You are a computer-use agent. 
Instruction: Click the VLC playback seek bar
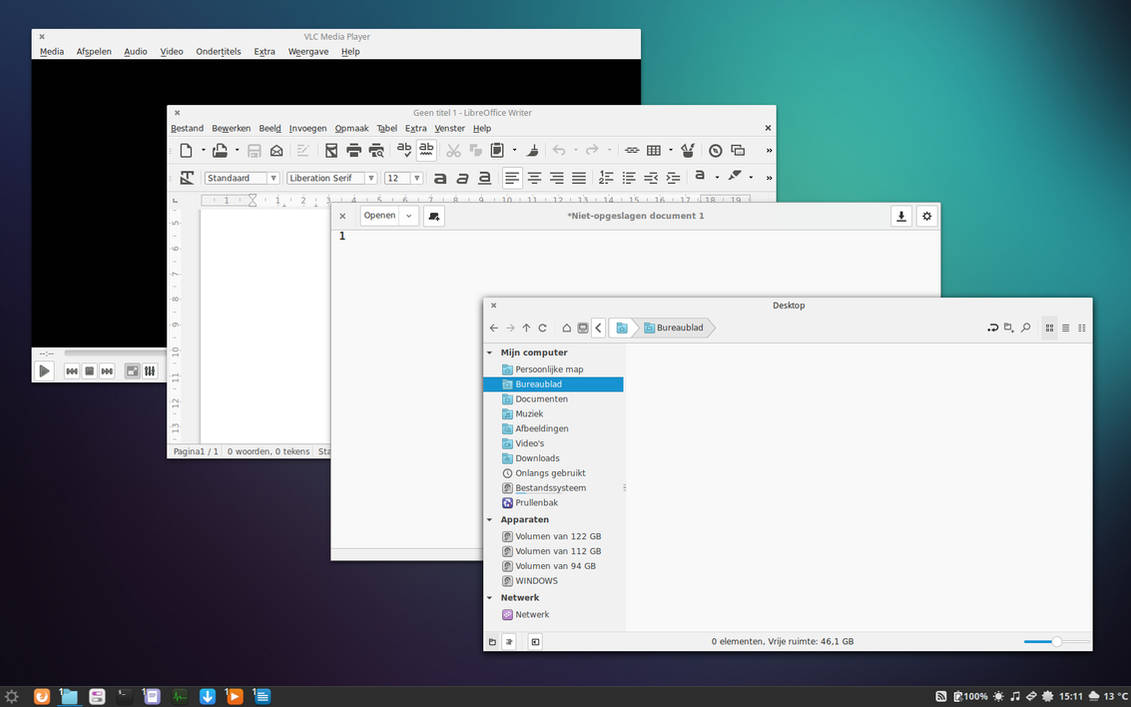(x=115, y=353)
